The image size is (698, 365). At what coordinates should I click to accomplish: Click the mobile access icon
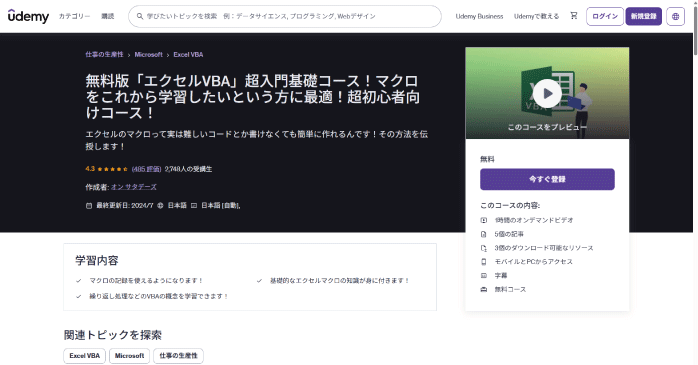(x=484, y=262)
